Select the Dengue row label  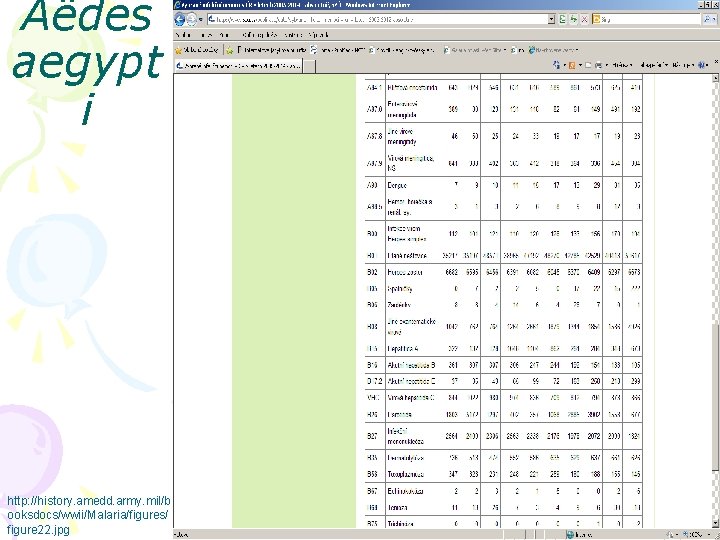(397, 185)
